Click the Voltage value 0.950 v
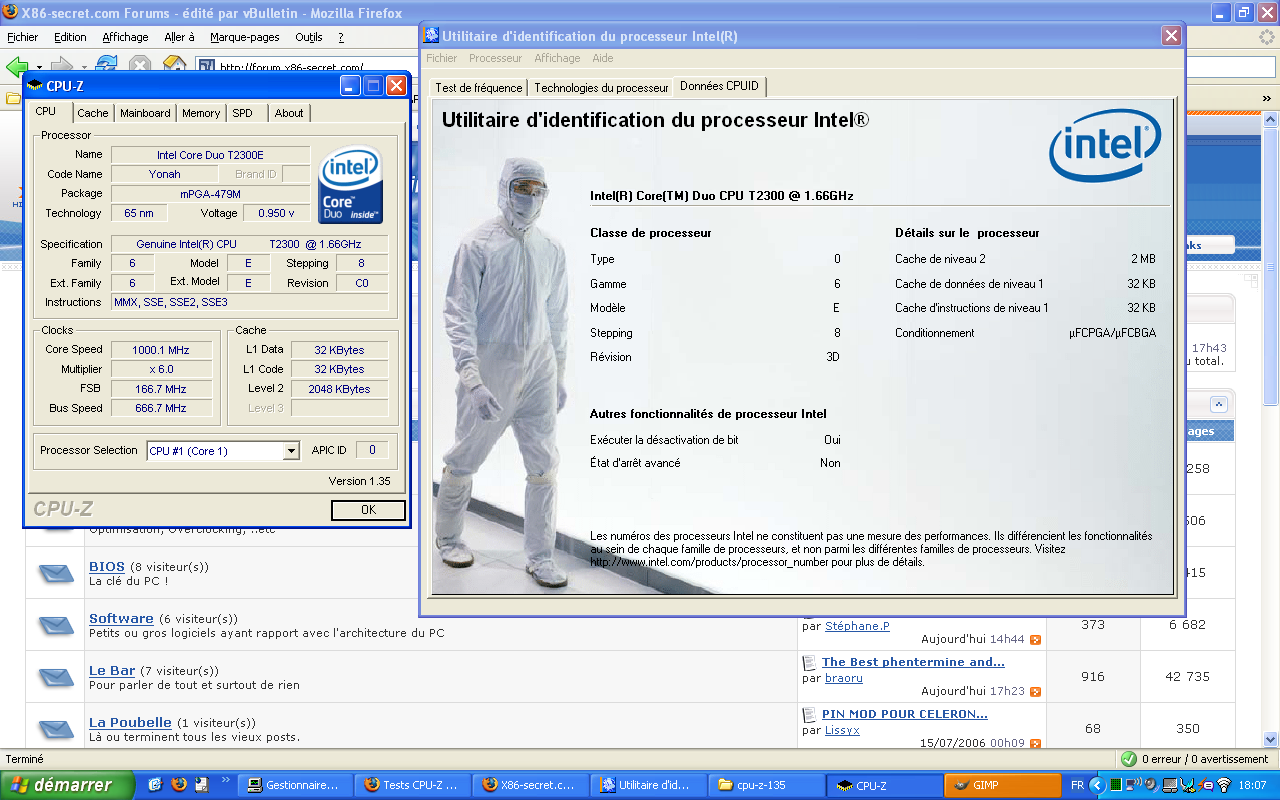 coord(276,213)
